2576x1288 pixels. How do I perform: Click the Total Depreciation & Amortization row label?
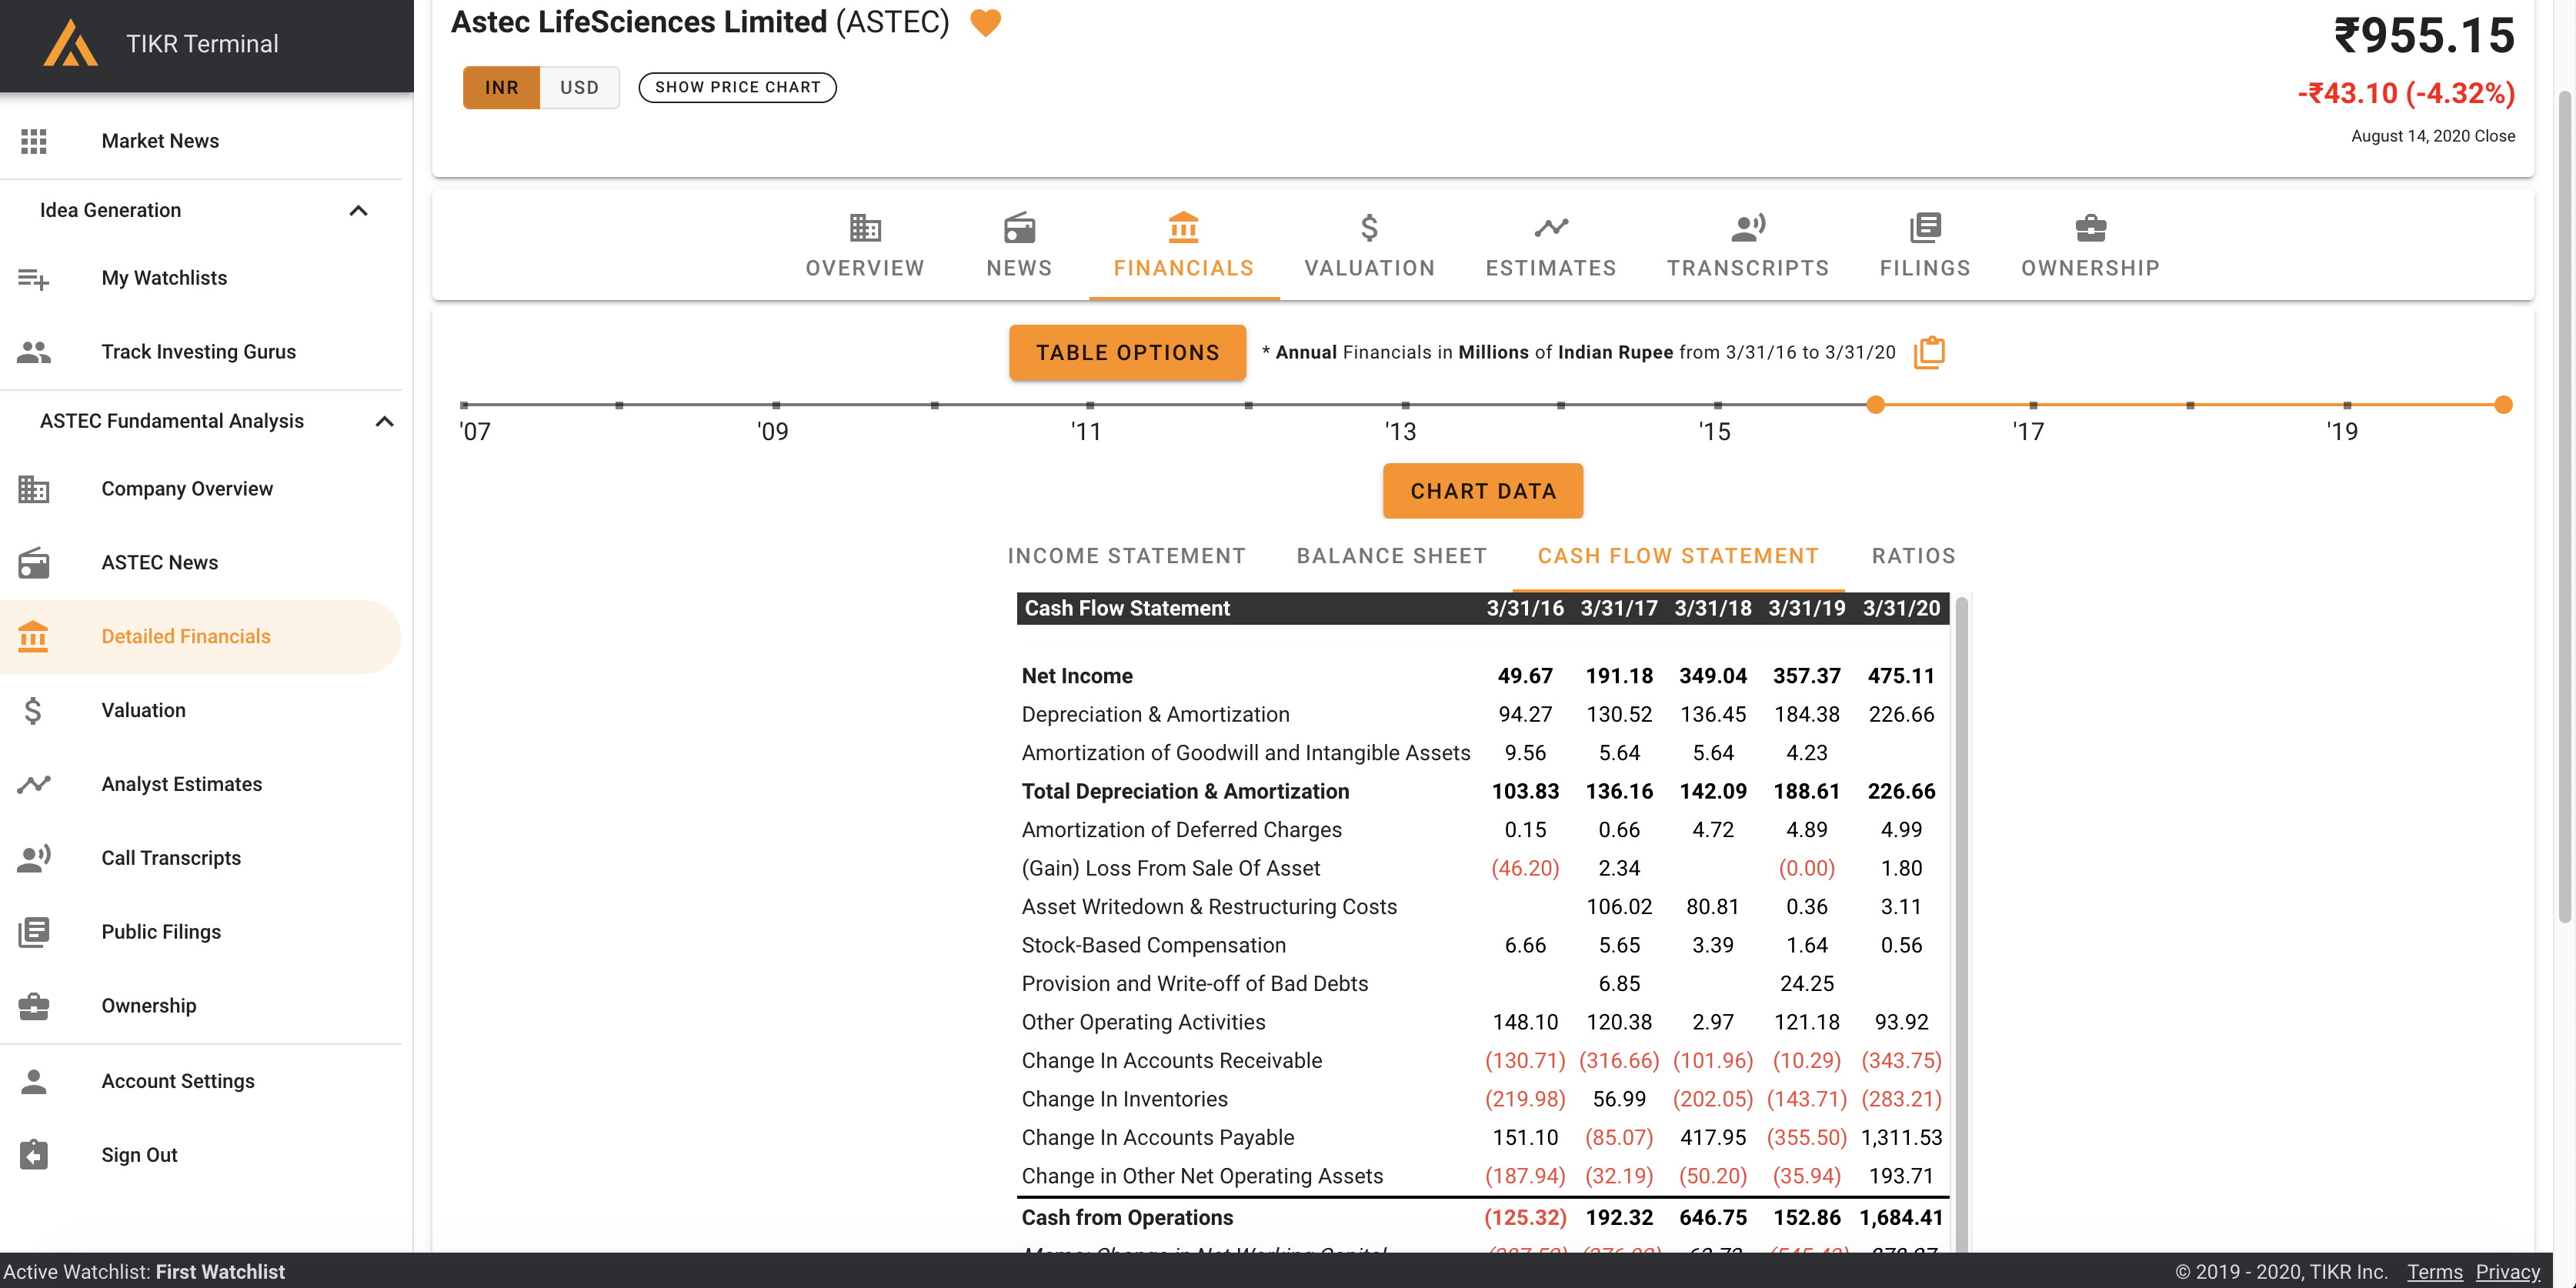[x=1185, y=791]
